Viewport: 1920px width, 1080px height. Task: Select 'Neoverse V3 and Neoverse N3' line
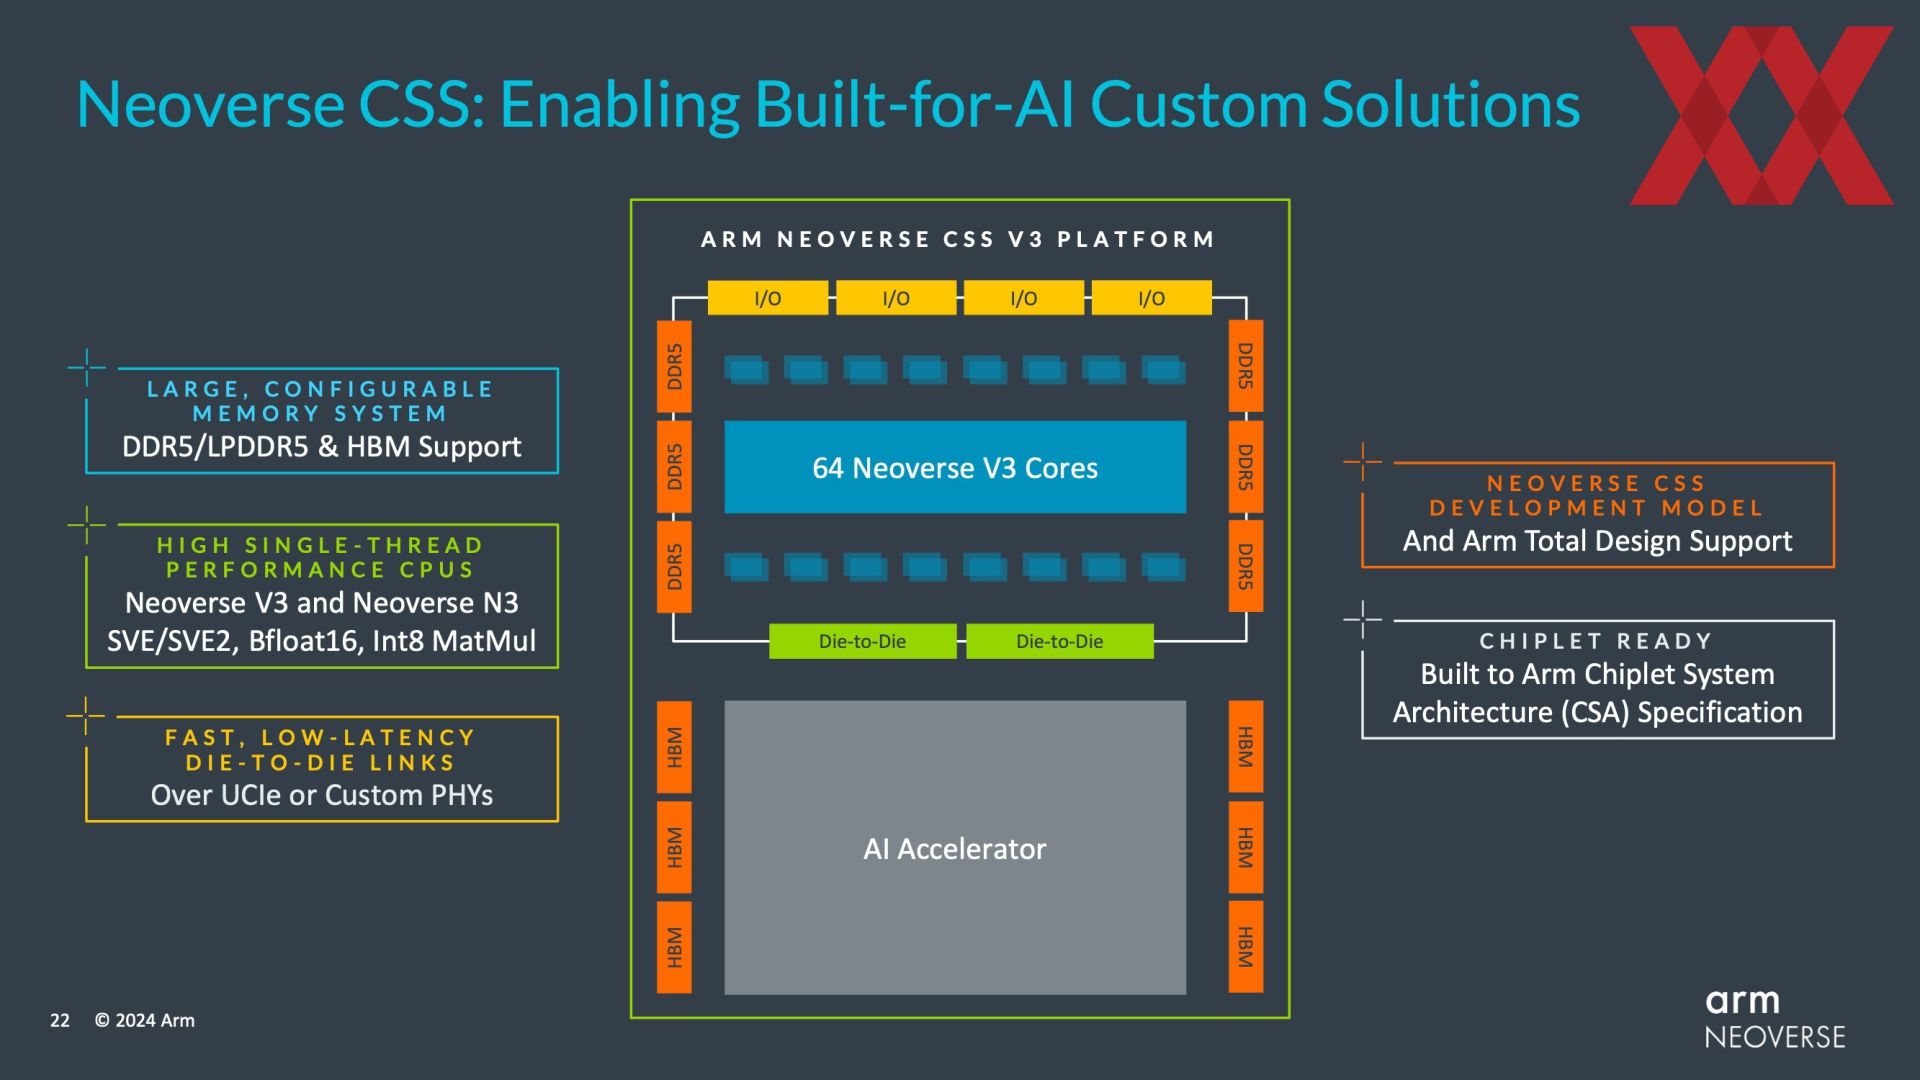(x=321, y=603)
